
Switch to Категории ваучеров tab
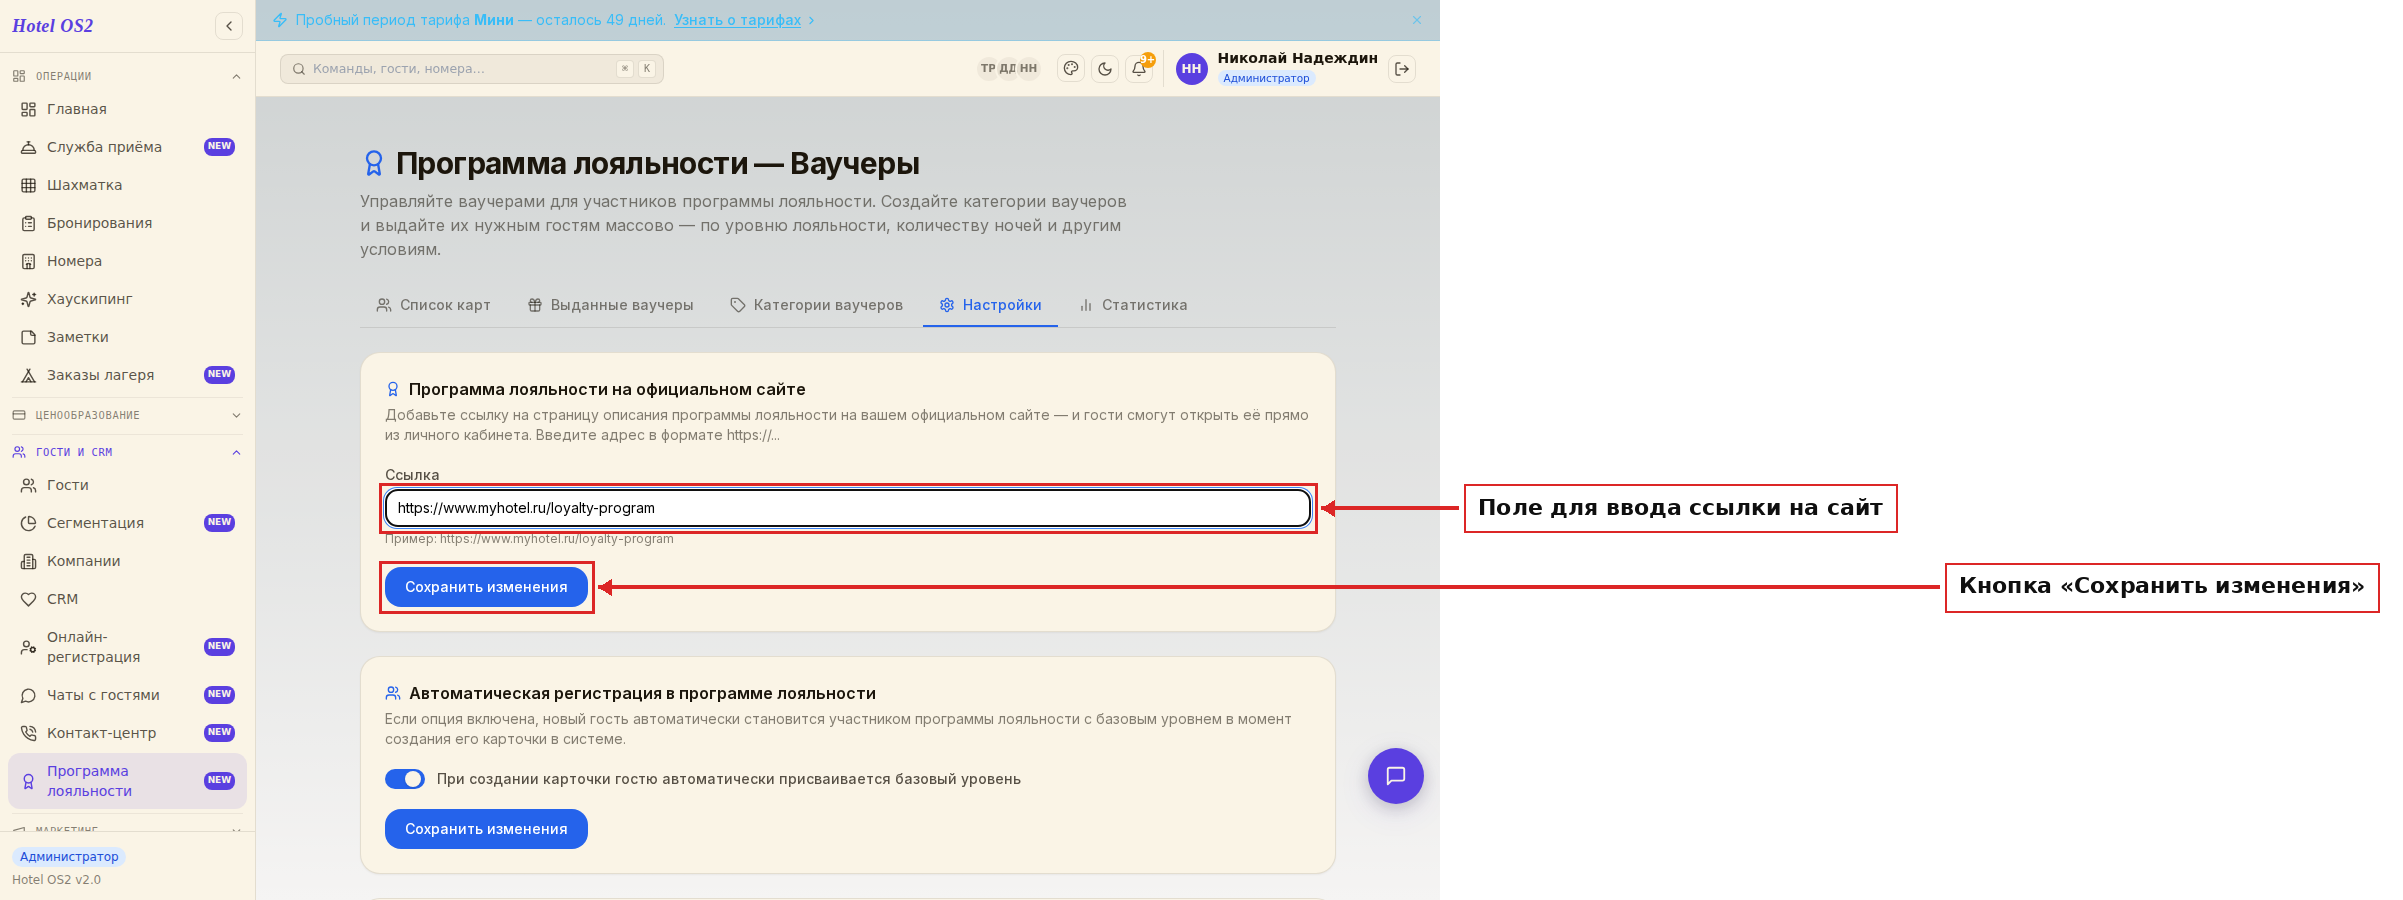click(x=816, y=305)
